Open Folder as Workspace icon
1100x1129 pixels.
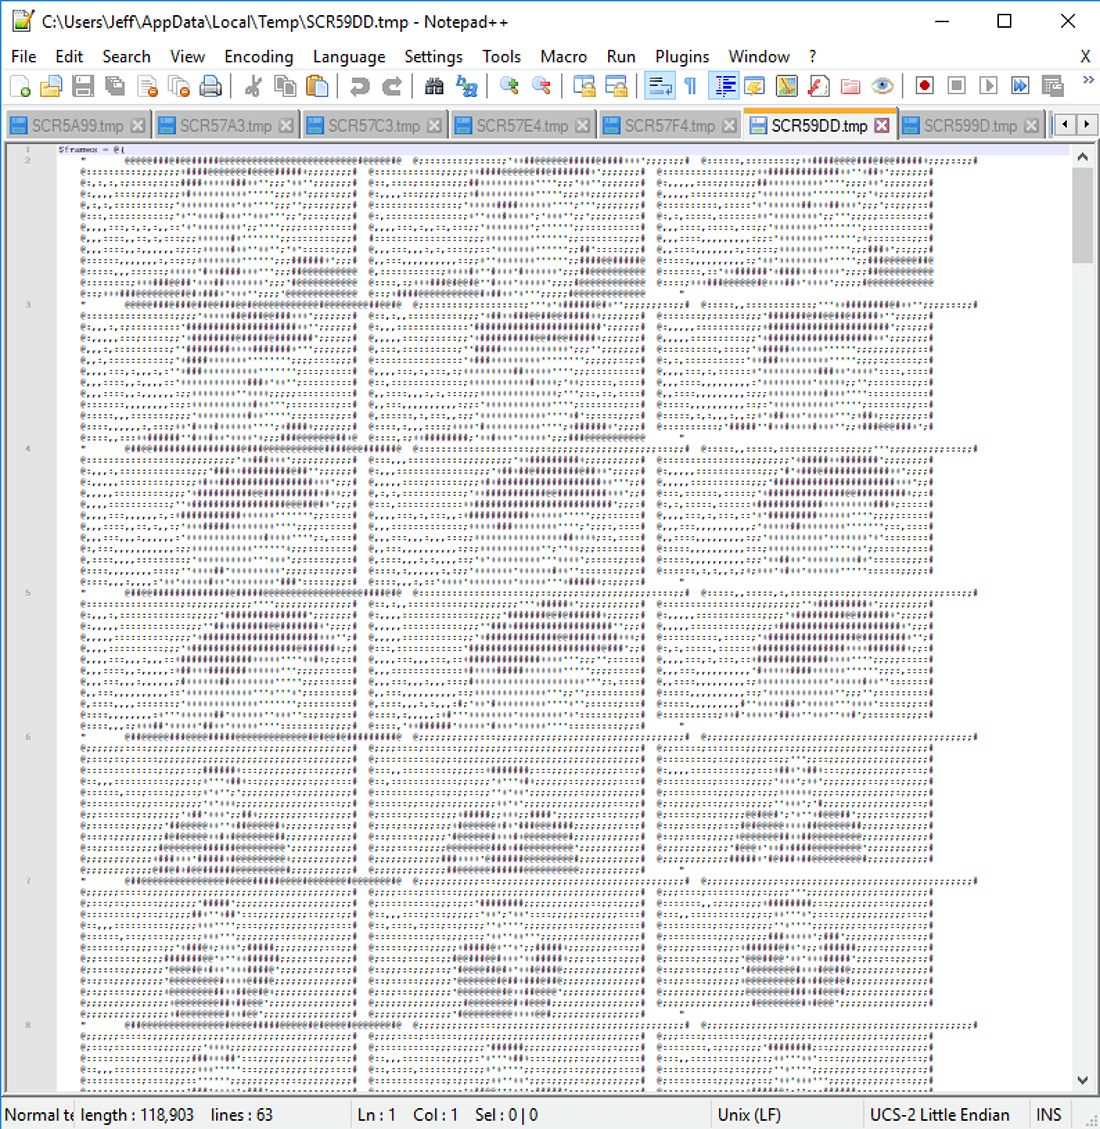click(850, 86)
